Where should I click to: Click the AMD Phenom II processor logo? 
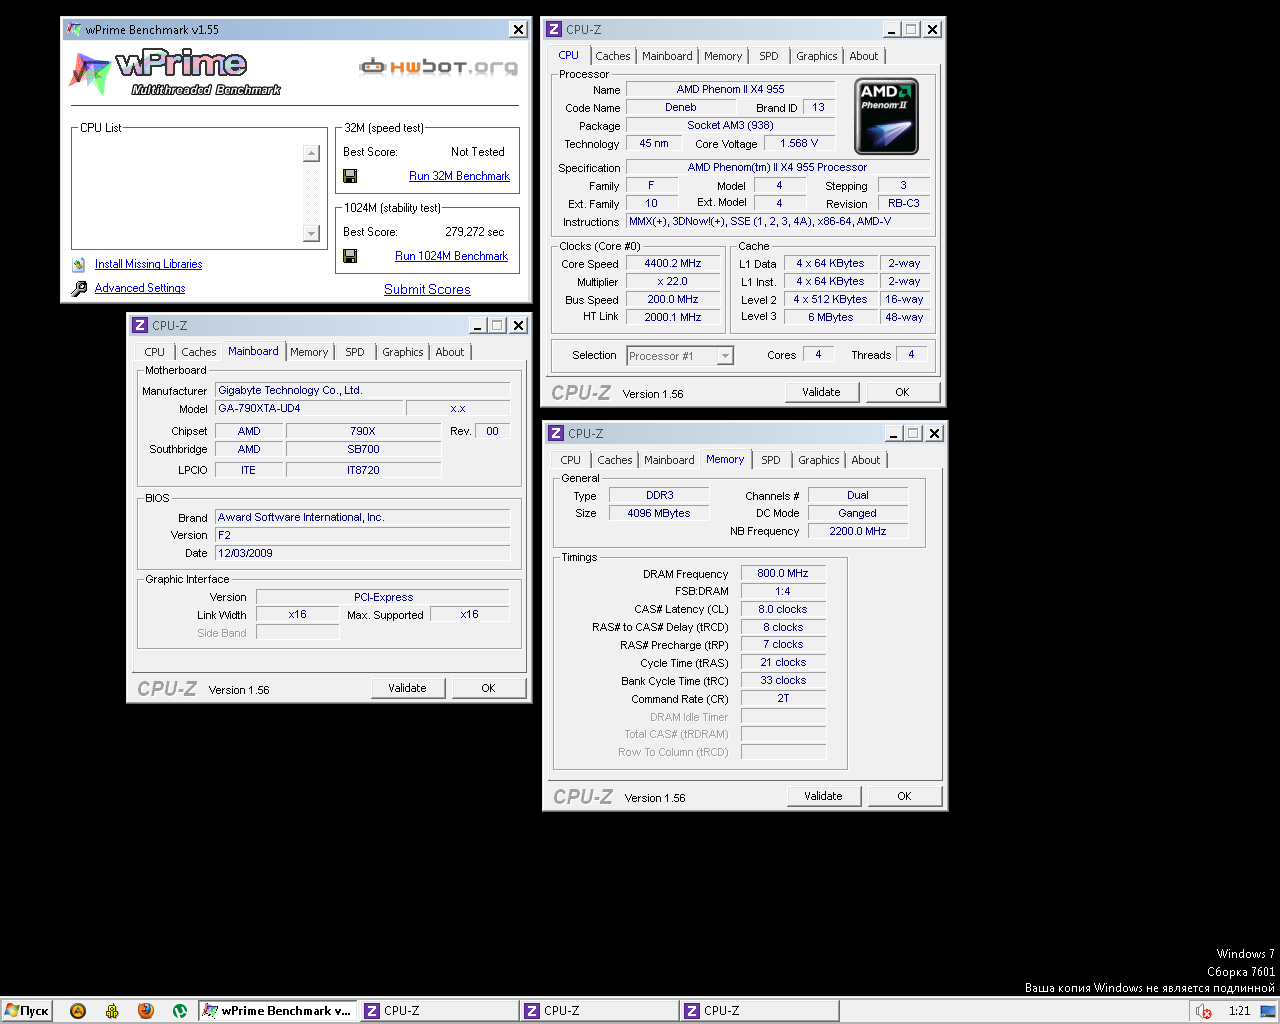tap(887, 117)
